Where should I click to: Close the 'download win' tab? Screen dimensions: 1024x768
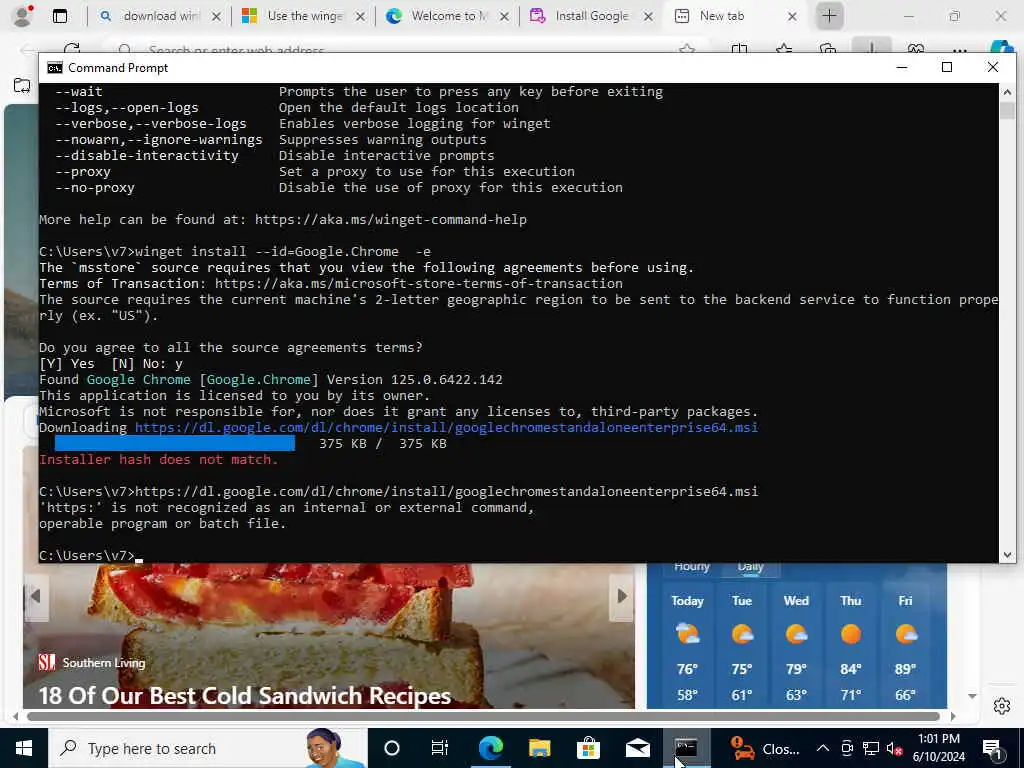click(x=216, y=16)
